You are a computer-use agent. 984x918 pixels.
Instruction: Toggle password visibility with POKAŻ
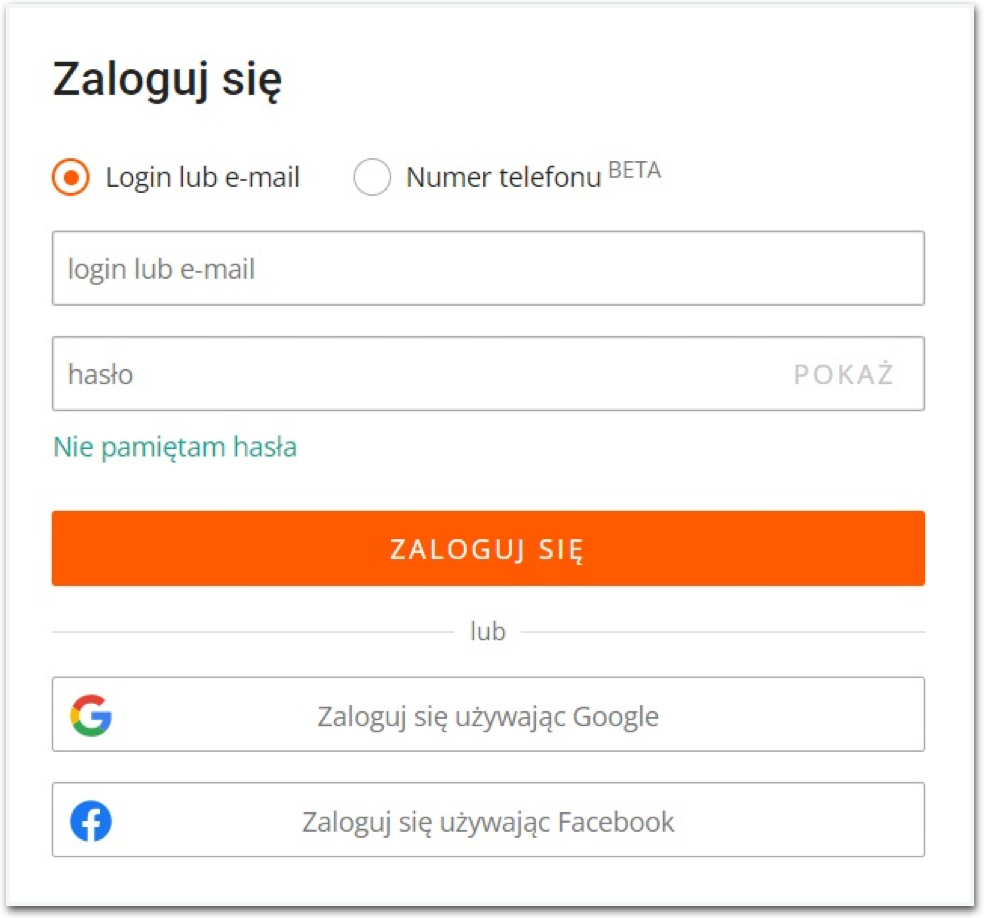point(843,374)
